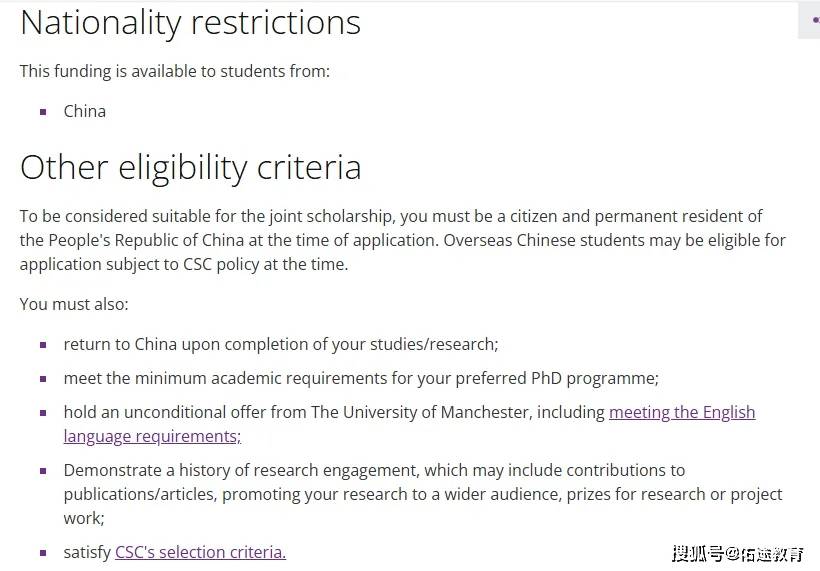Click the 'Nationality restrictions' heading
The width and height of the screenshot is (820, 571).
point(190,24)
